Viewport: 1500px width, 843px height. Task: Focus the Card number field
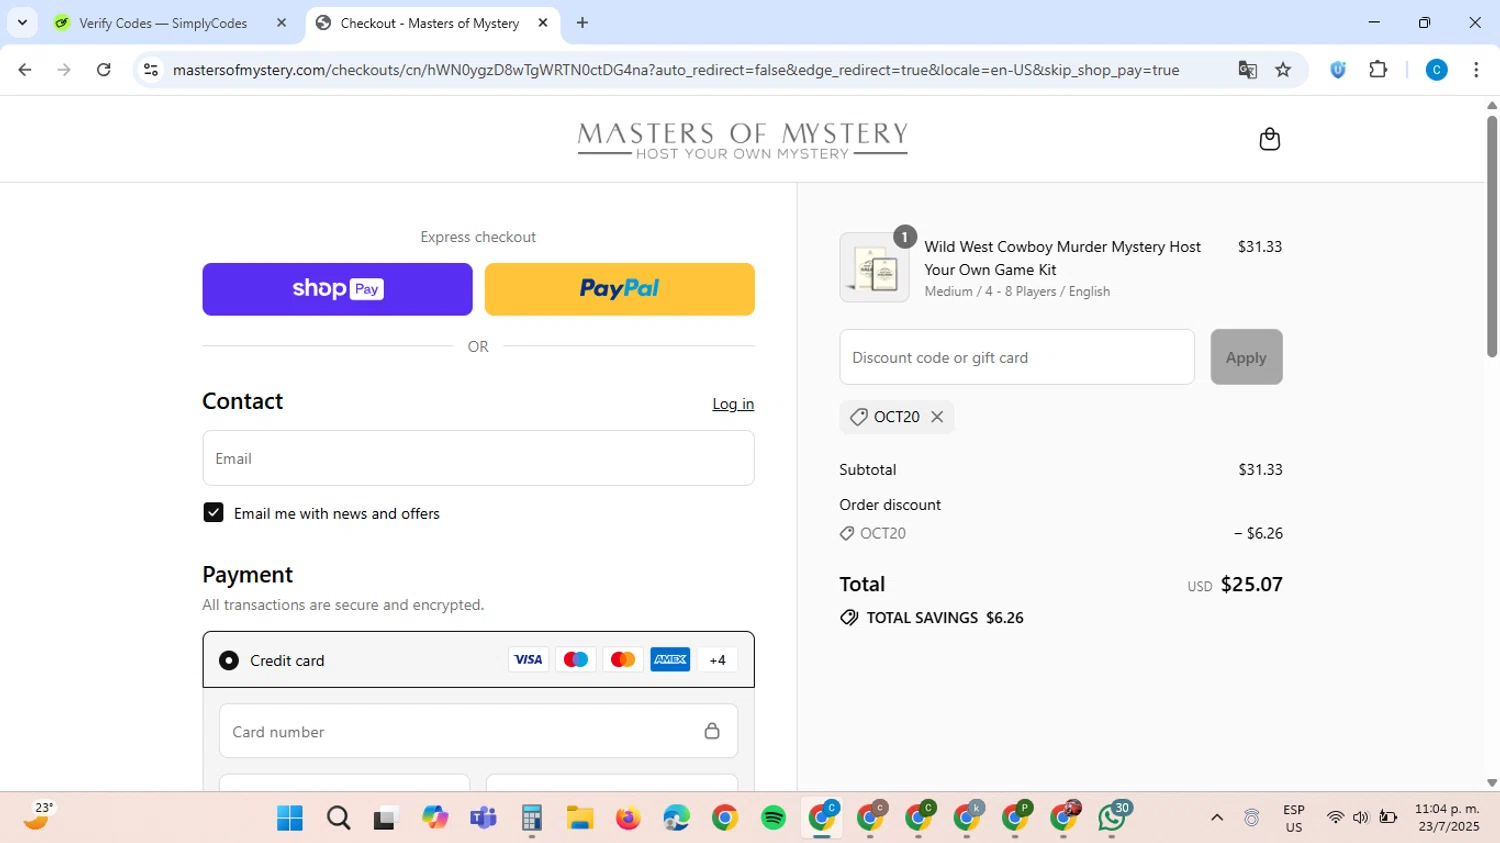pos(478,731)
